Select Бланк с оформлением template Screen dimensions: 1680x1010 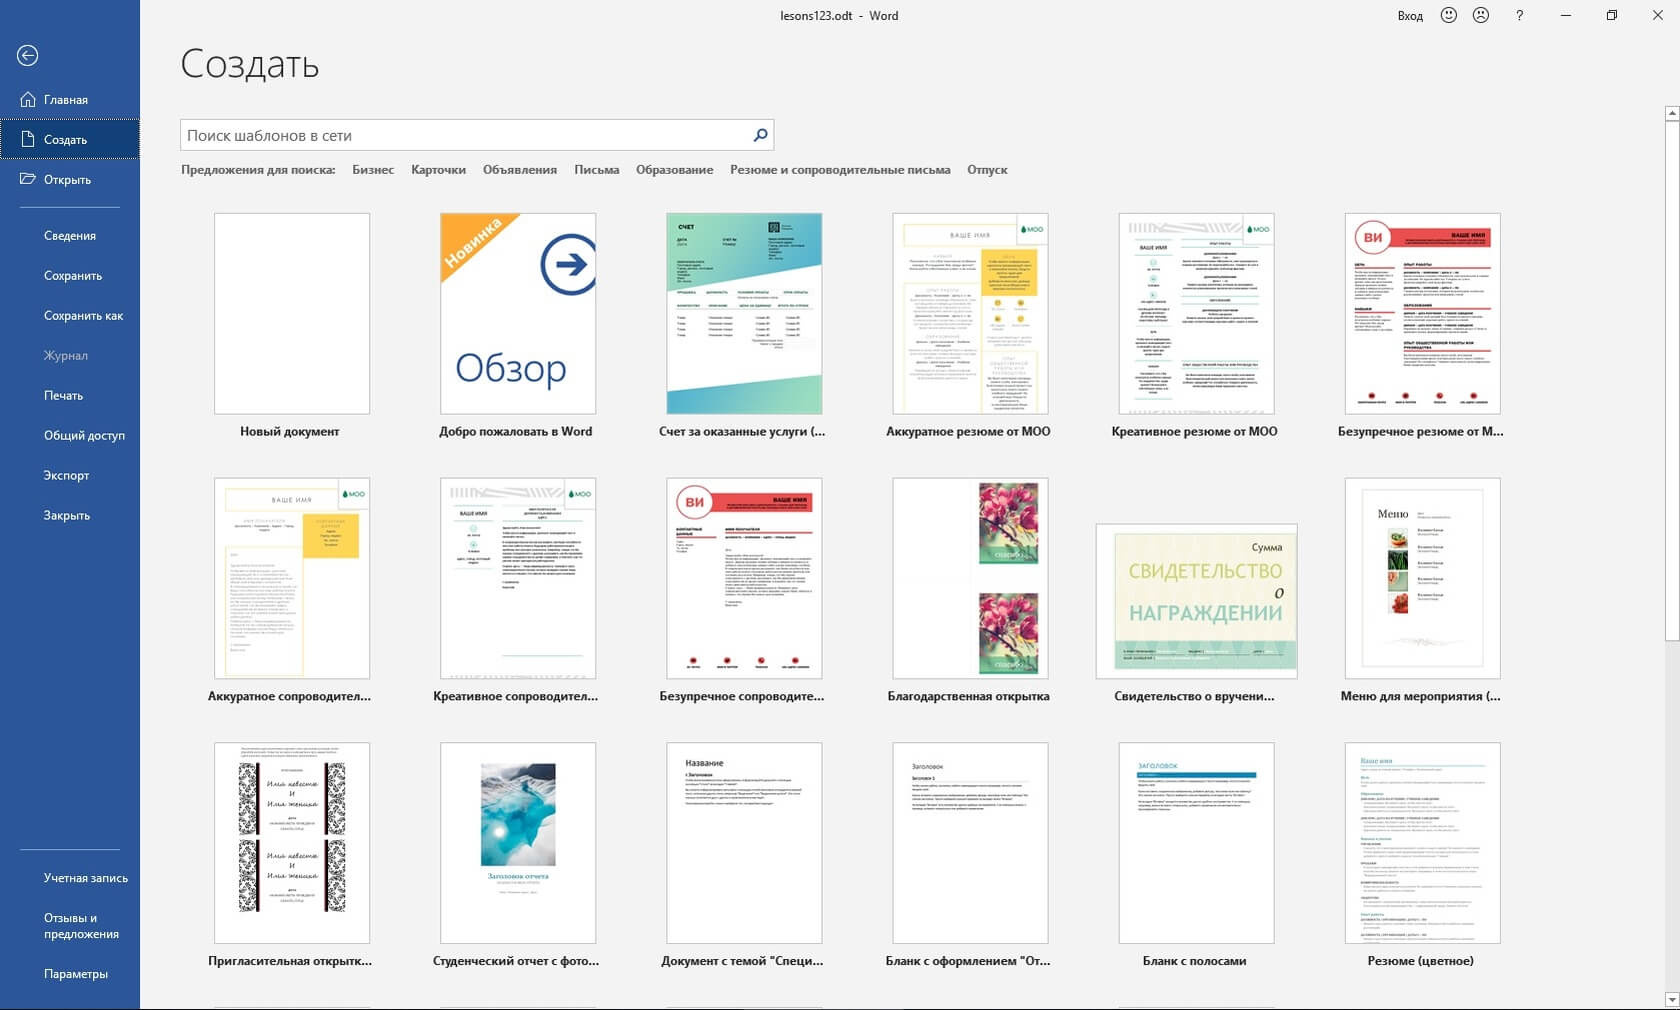pyautogui.click(x=970, y=843)
